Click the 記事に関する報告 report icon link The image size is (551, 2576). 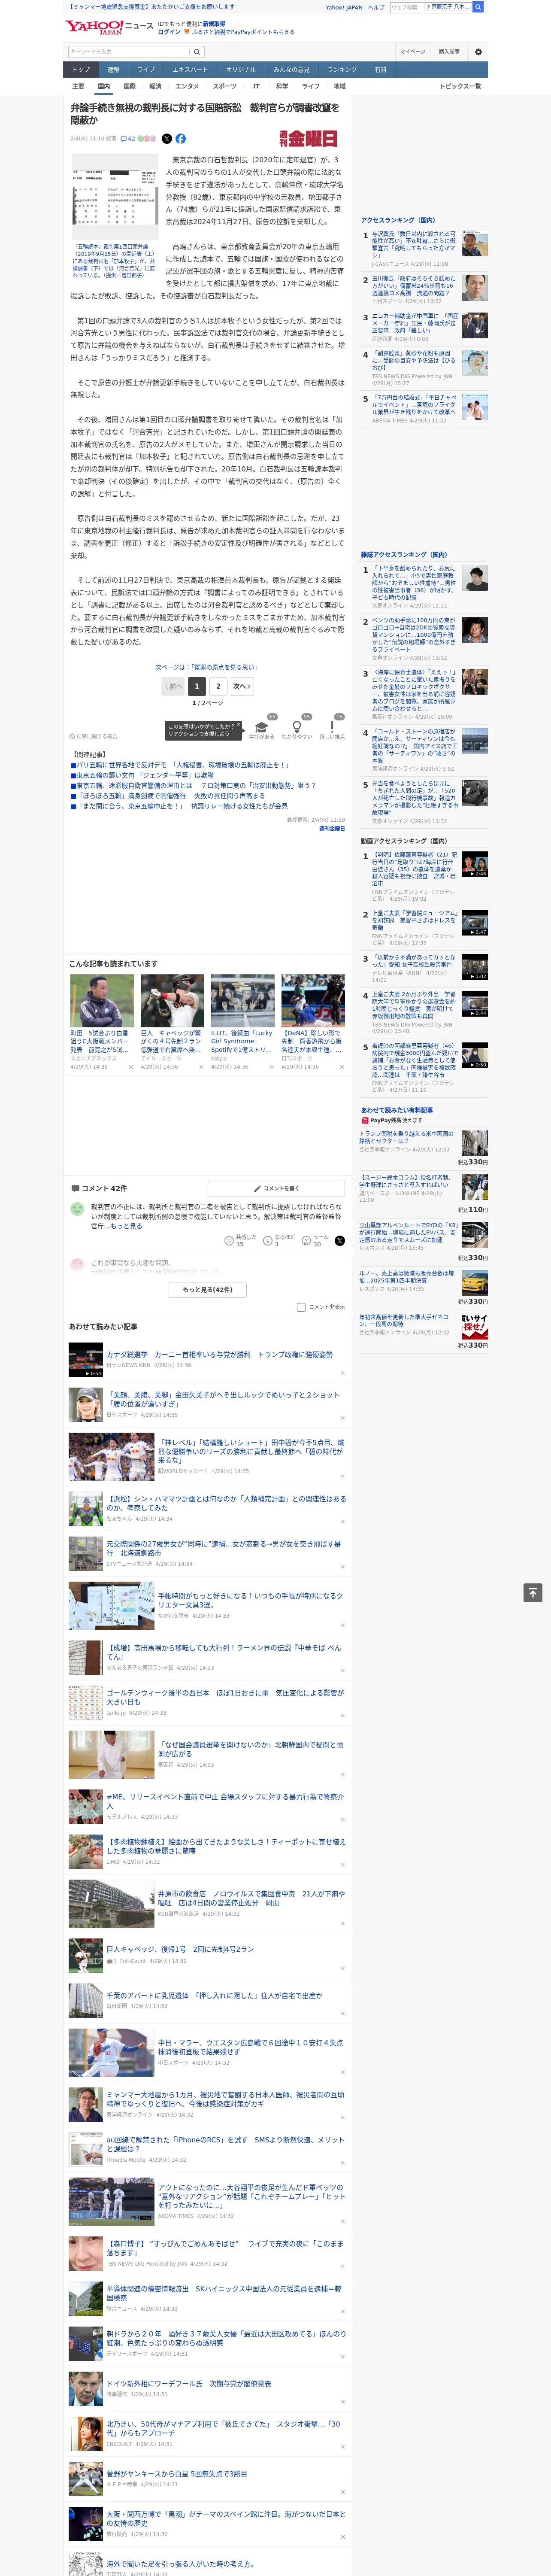(x=93, y=737)
